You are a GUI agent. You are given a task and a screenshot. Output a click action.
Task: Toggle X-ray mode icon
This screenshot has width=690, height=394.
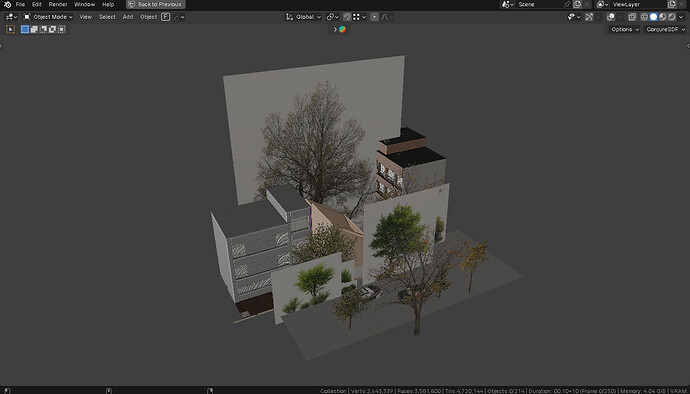pyautogui.click(x=632, y=17)
